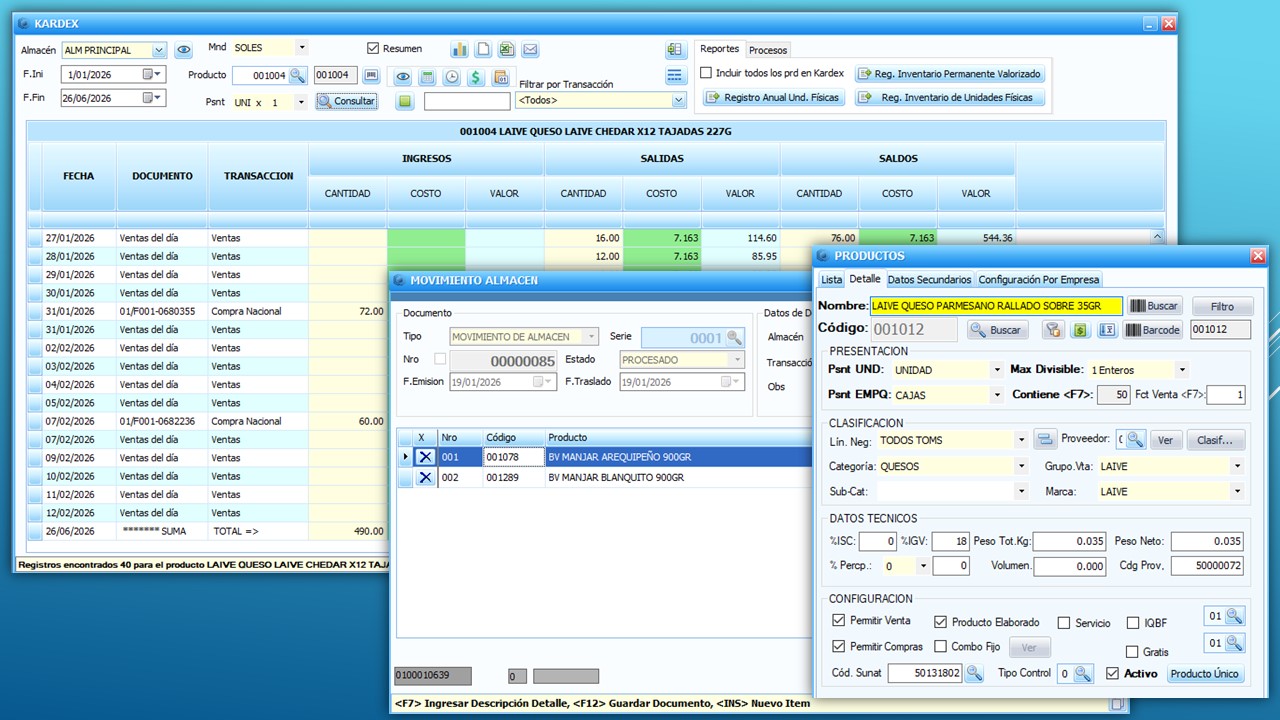This screenshot has height=720, width=1280.
Task: Click blank document icon beside bar chart
Action: coord(483,49)
